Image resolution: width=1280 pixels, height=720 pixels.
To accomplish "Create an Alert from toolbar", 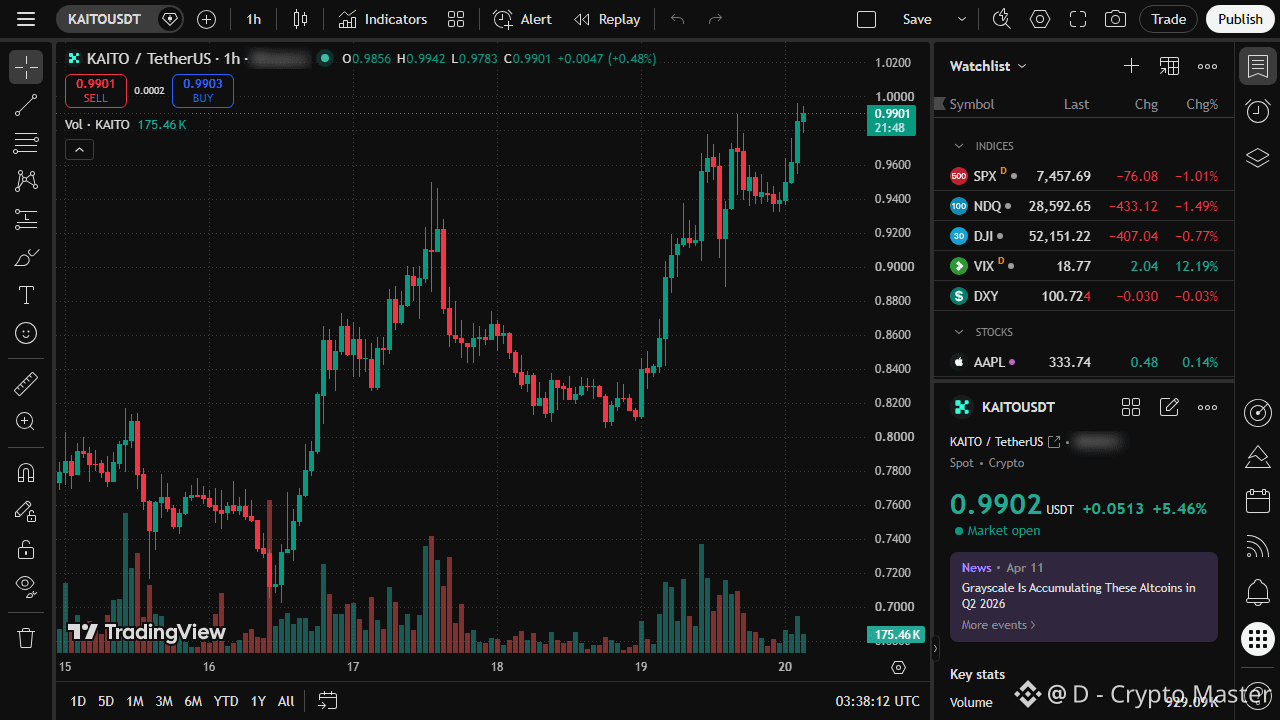I will coord(523,19).
